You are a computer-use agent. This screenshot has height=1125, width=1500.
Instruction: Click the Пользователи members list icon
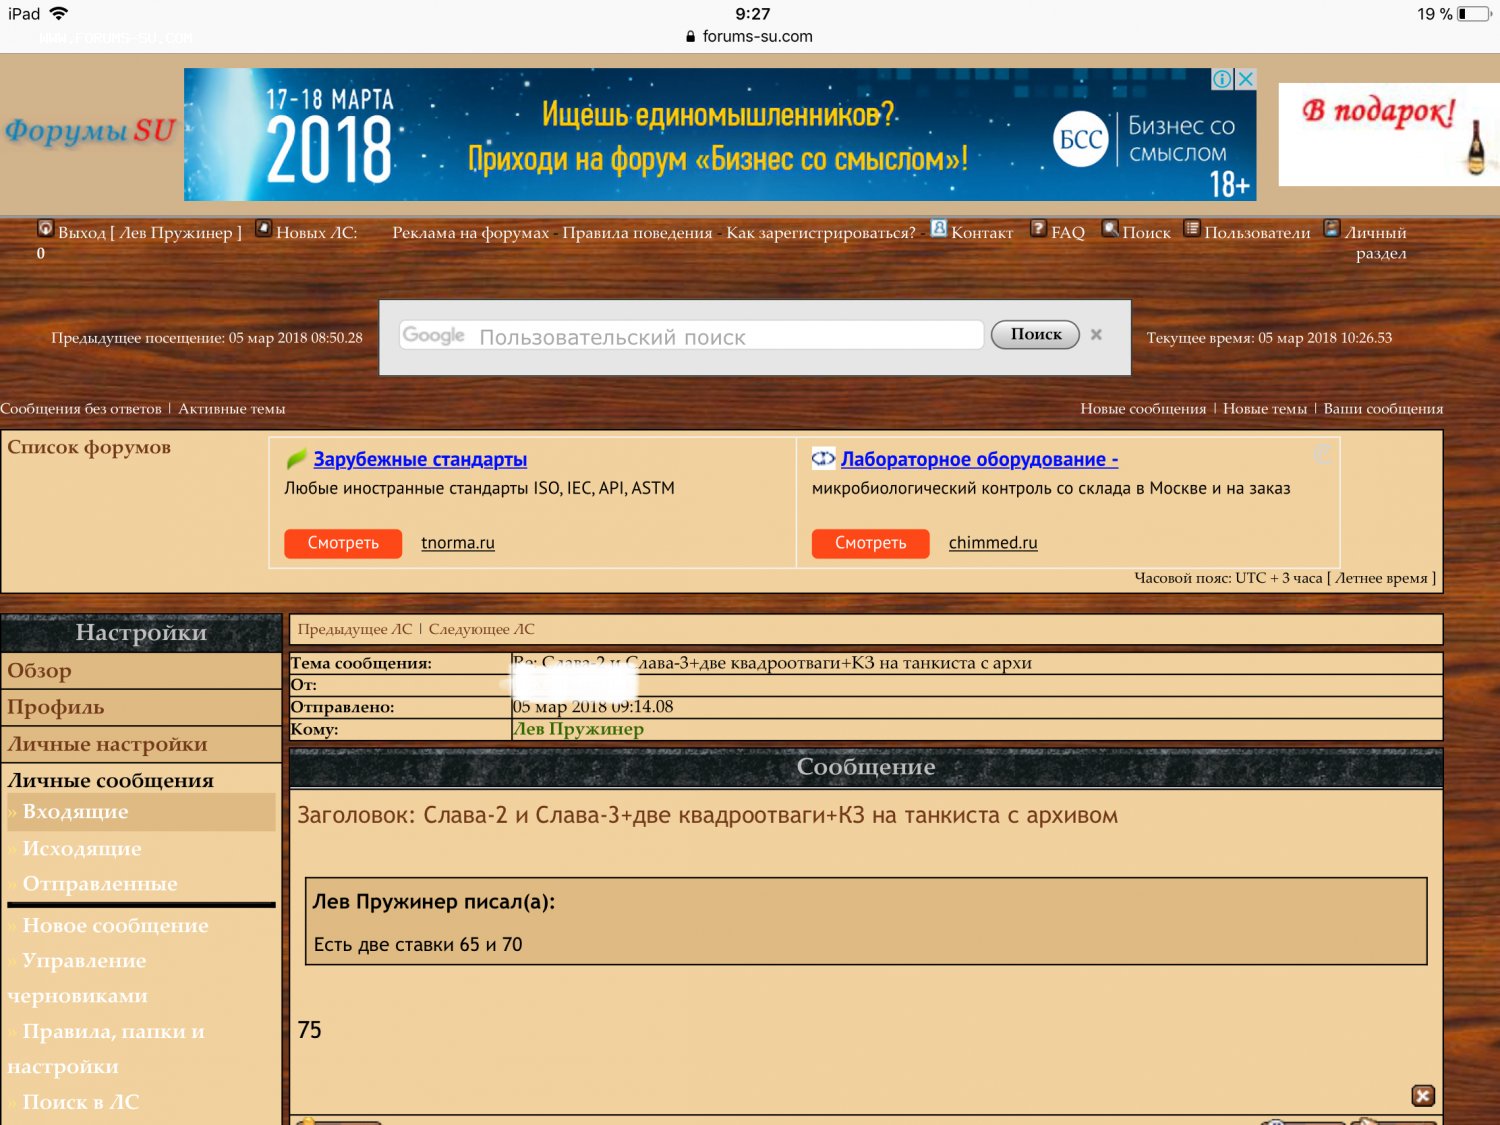[x=1191, y=229]
